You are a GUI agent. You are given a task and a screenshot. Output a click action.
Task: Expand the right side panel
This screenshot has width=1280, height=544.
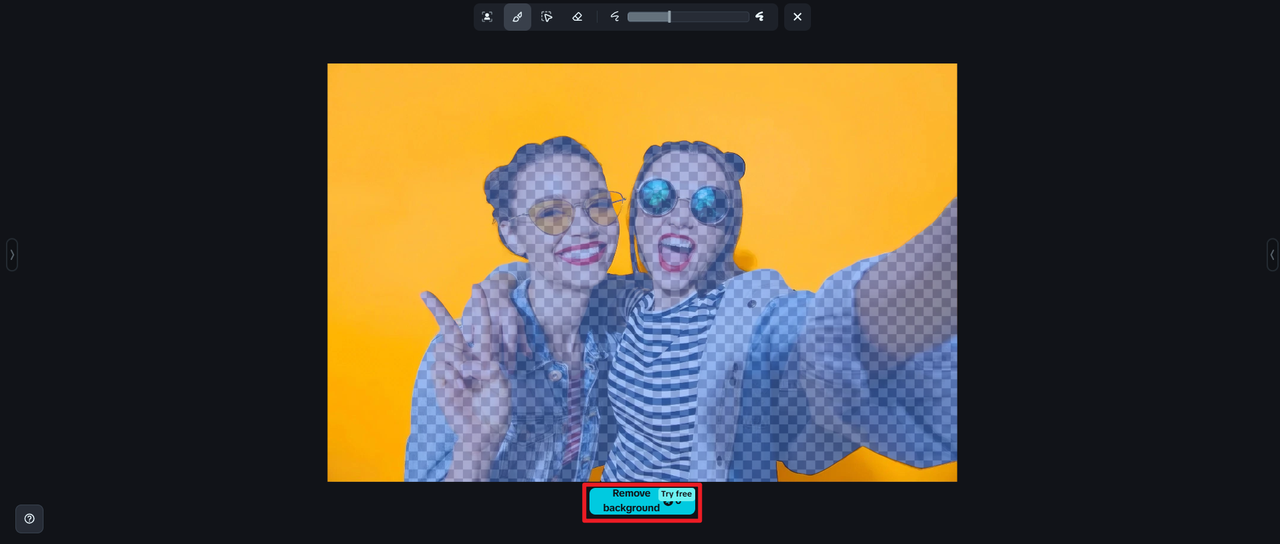point(1272,255)
